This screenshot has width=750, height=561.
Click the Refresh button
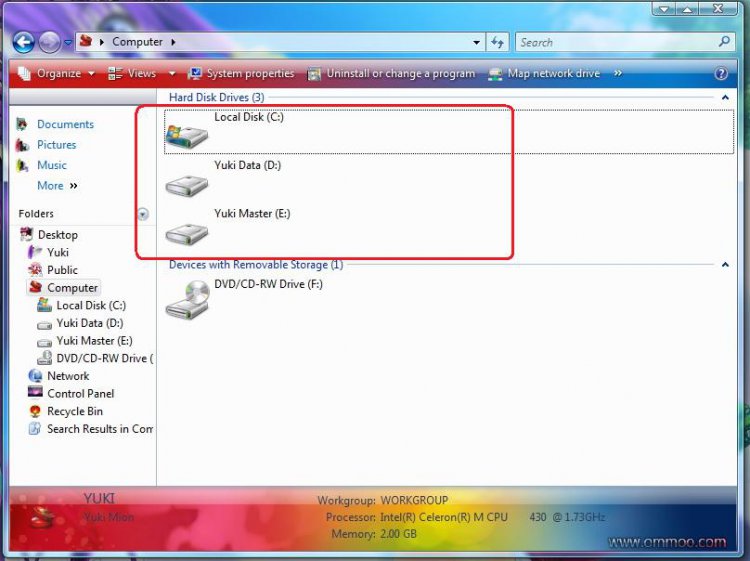pos(497,43)
